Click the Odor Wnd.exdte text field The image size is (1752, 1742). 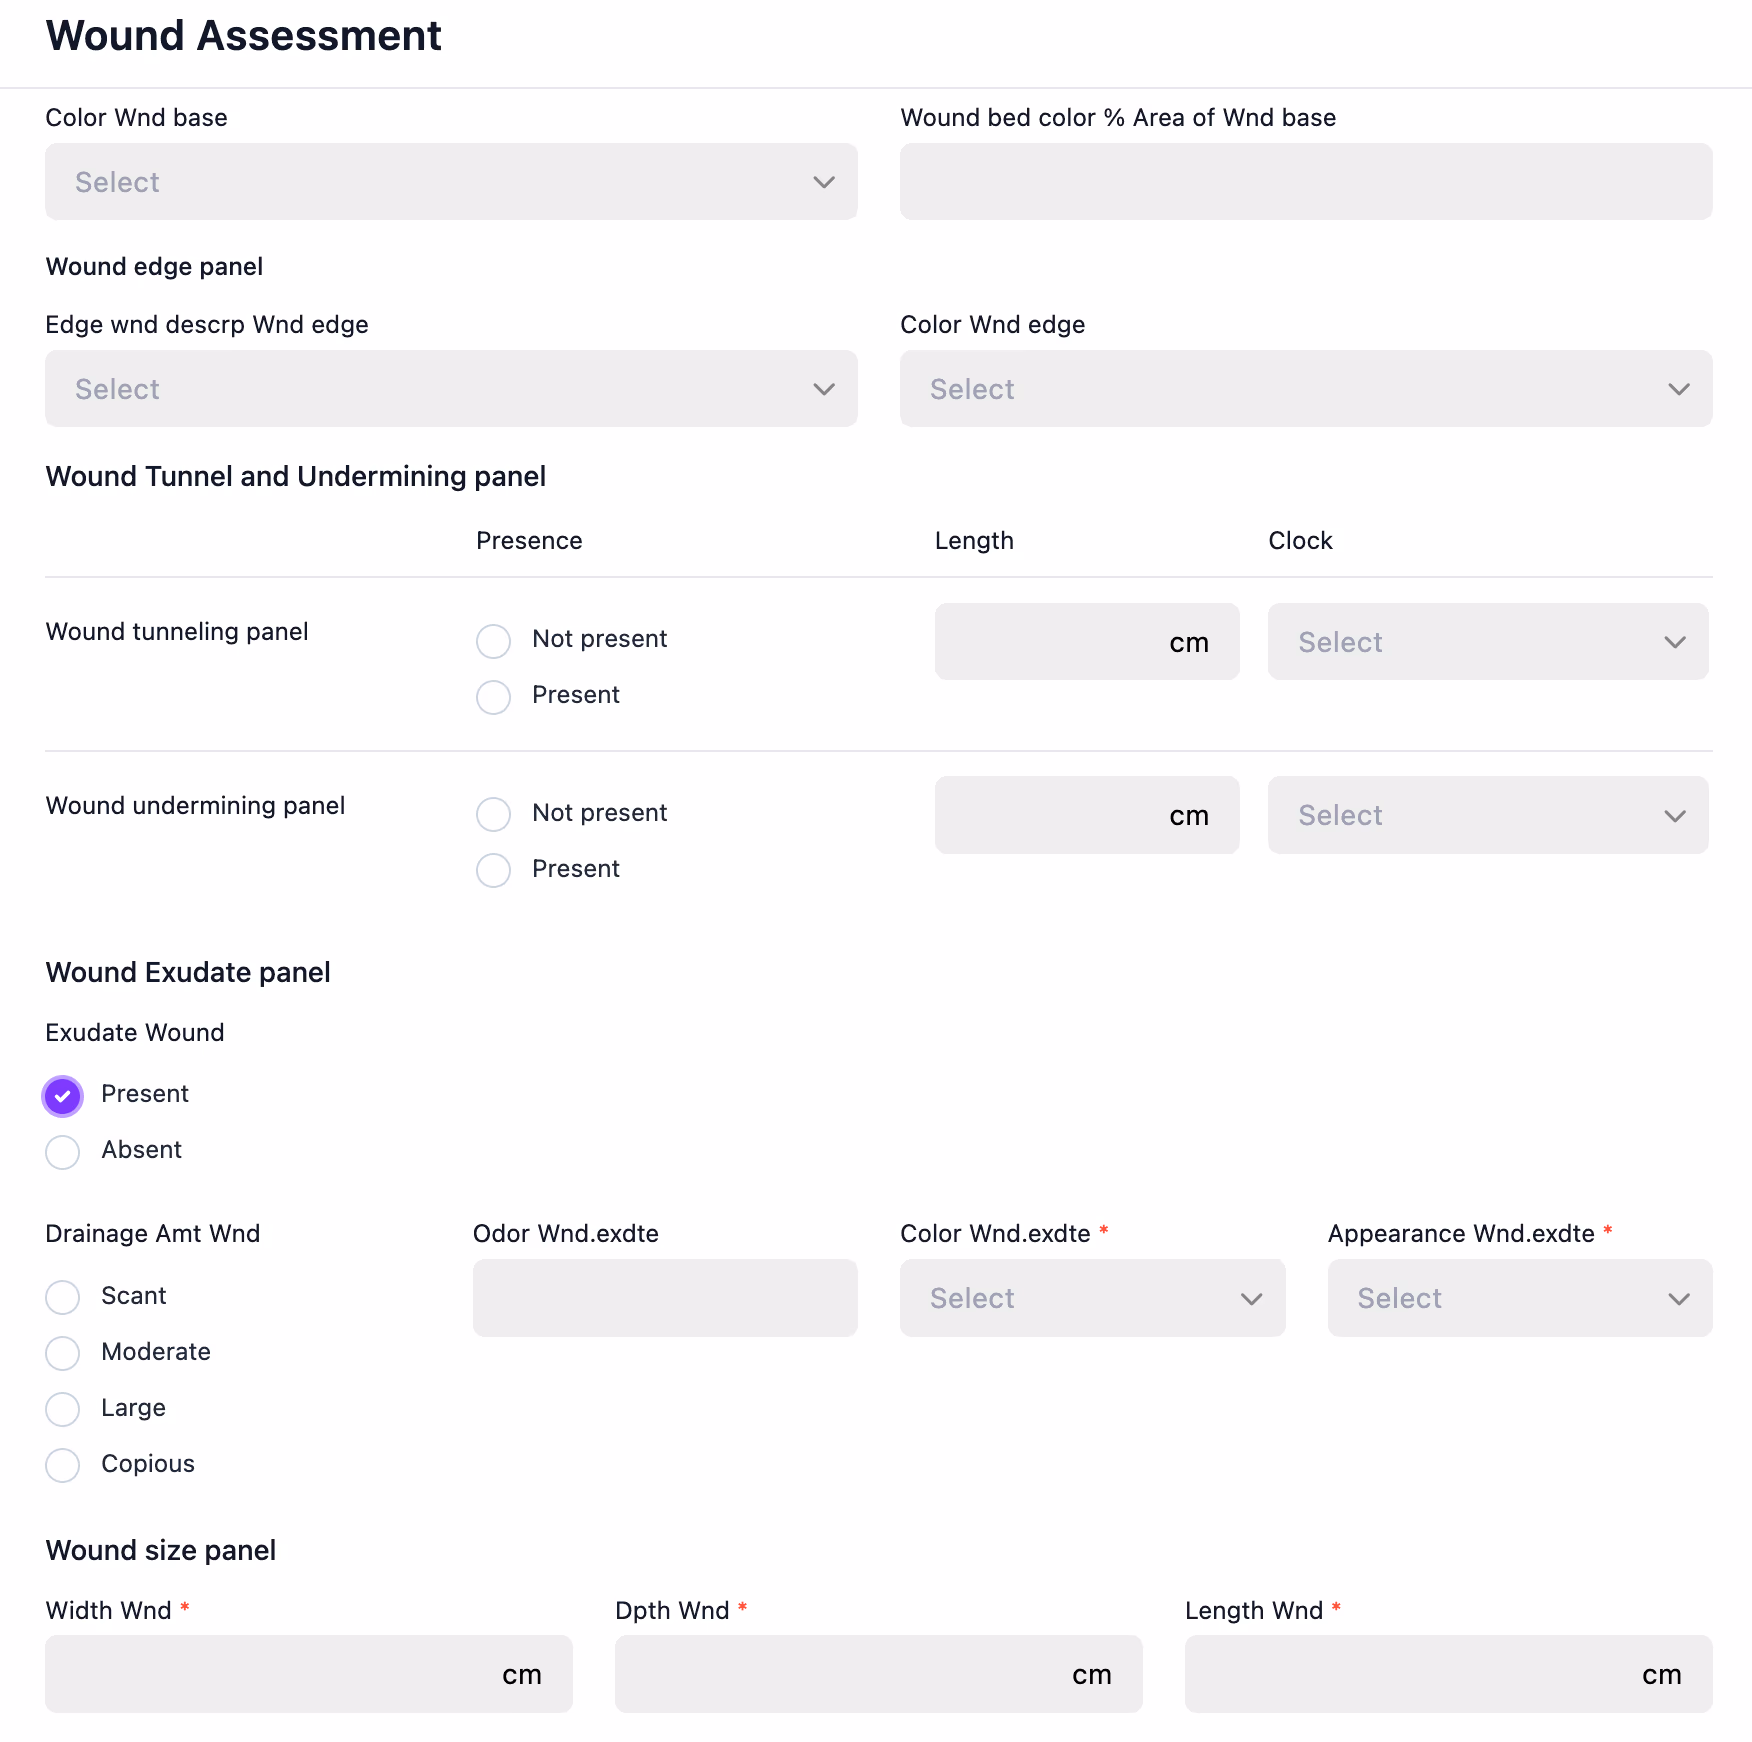coord(664,1298)
